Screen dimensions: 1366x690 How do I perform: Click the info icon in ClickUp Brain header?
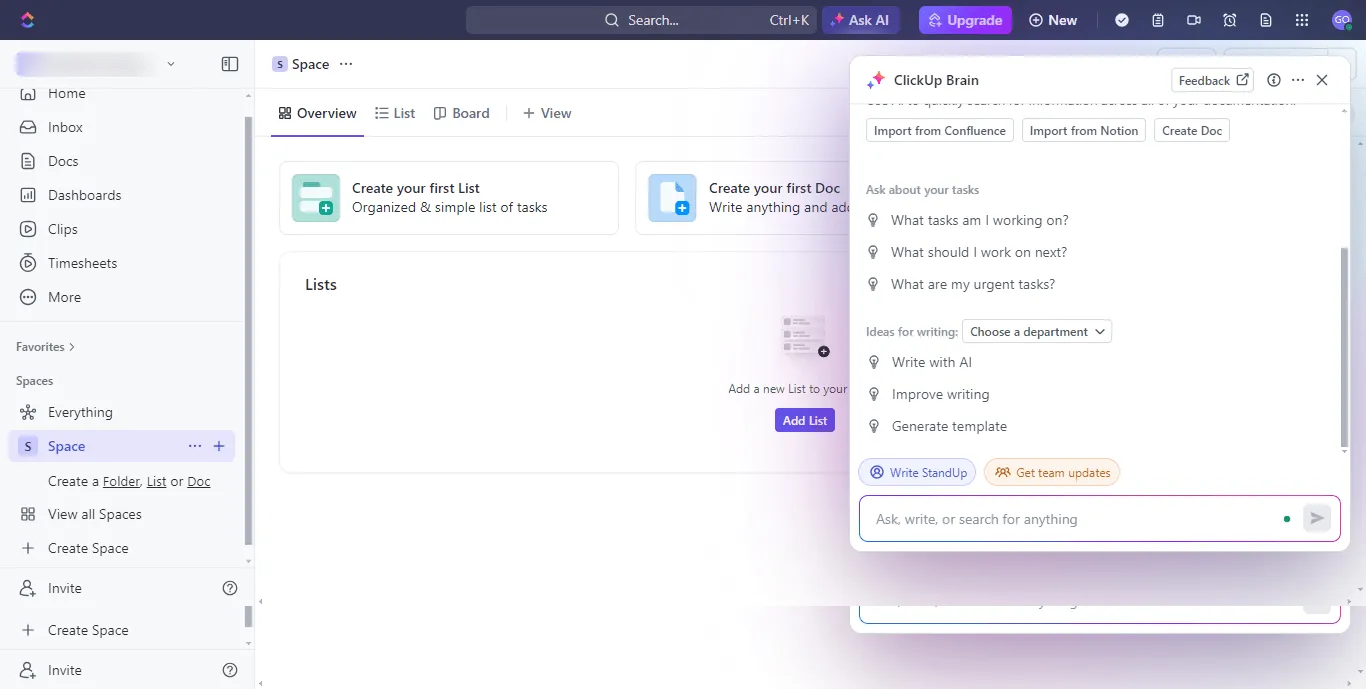click(1274, 80)
